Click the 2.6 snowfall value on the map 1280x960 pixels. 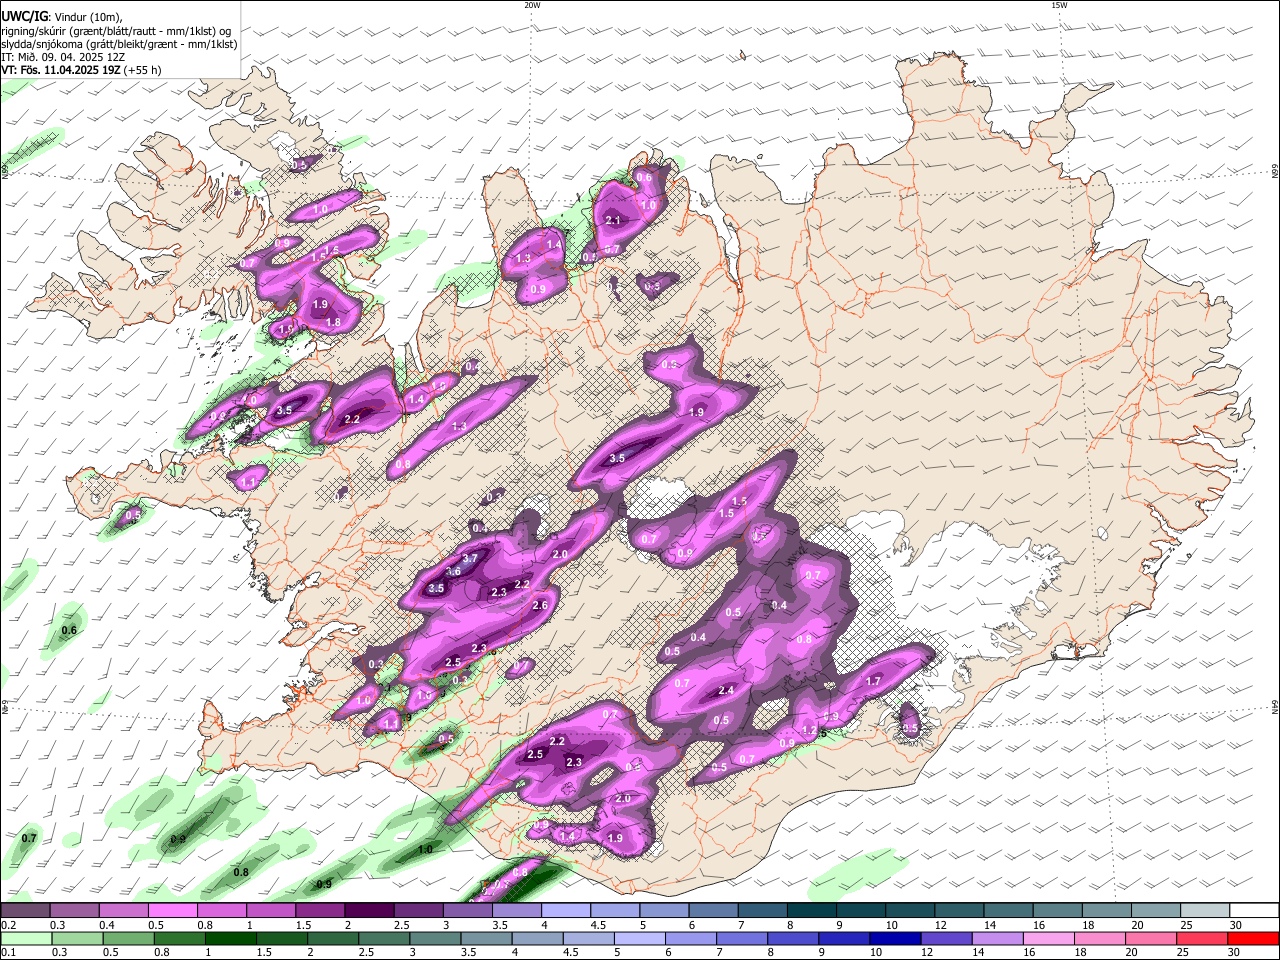pos(540,605)
